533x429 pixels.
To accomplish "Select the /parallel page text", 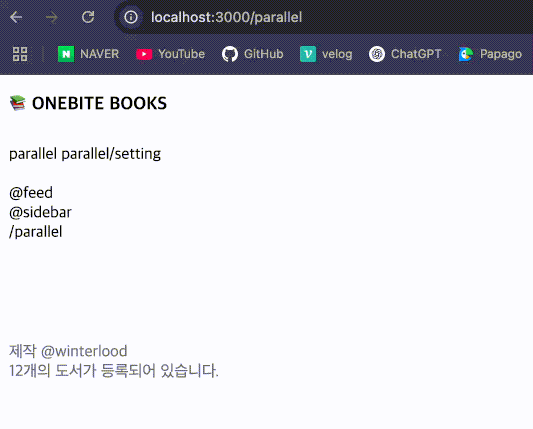I will 36,232.
